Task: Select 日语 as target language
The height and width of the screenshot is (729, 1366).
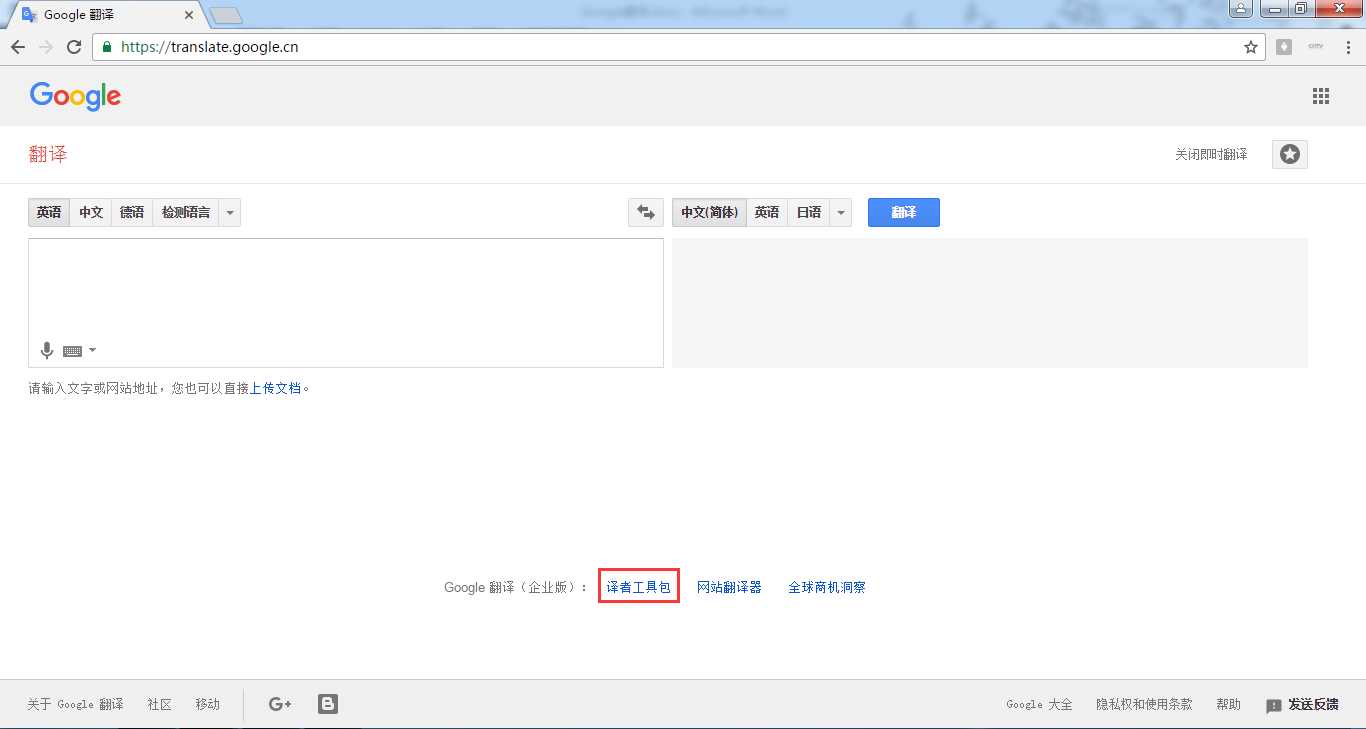Action: click(809, 212)
